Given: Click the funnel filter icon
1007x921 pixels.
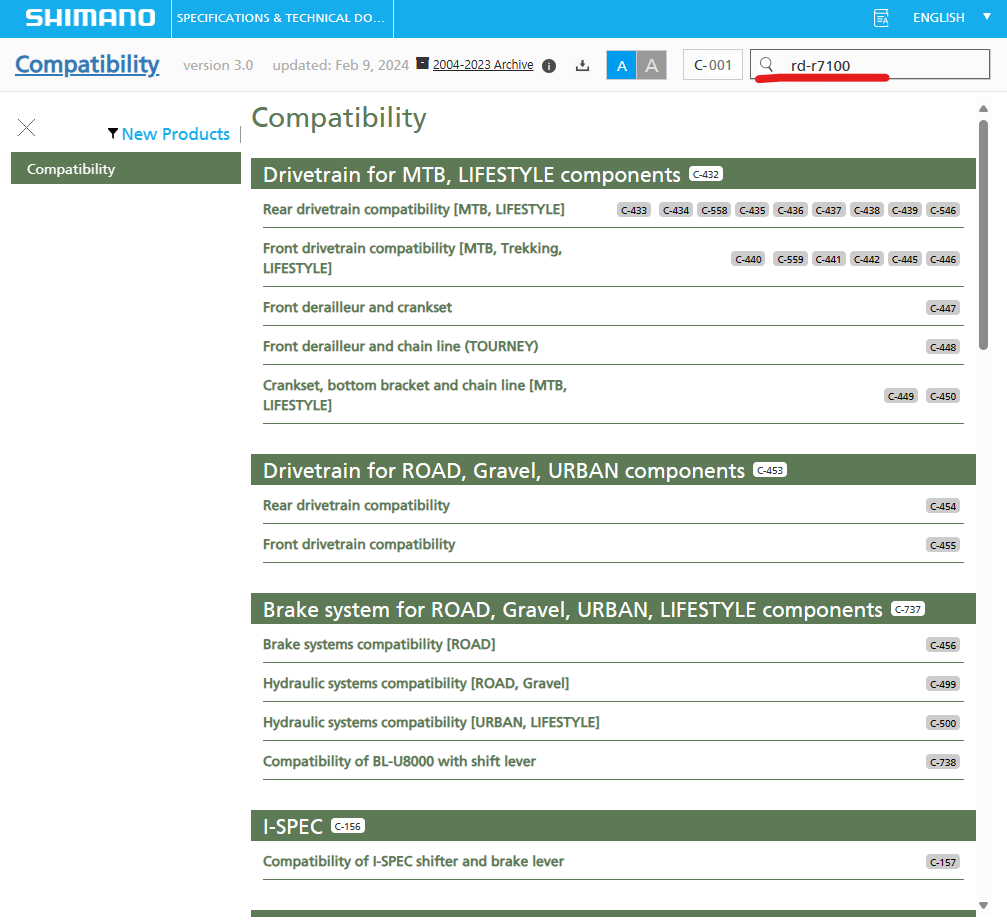Looking at the screenshot, I should click(113, 133).
